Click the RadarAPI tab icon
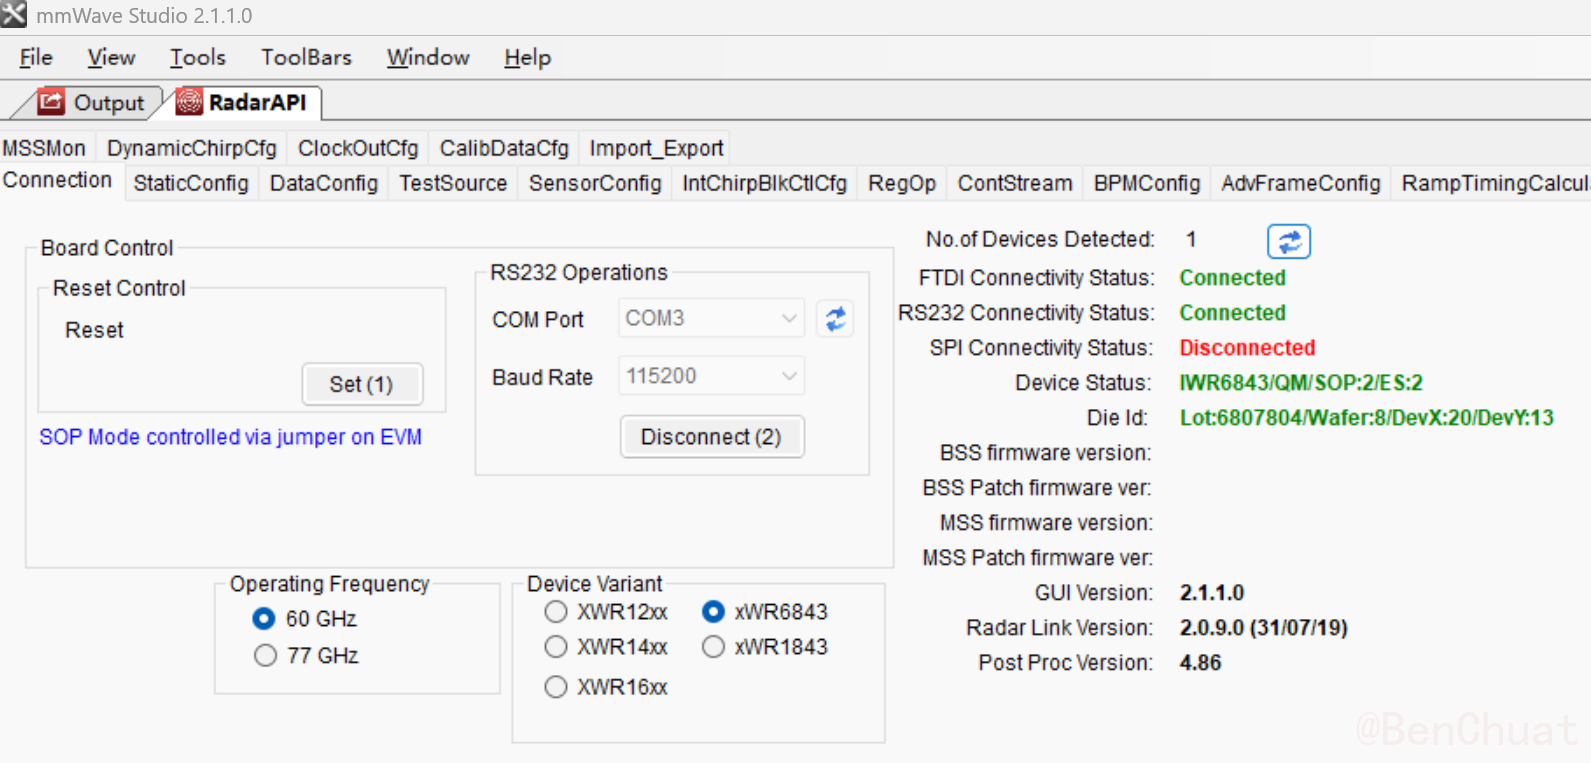1591x763 pixels. click(189, 102)
